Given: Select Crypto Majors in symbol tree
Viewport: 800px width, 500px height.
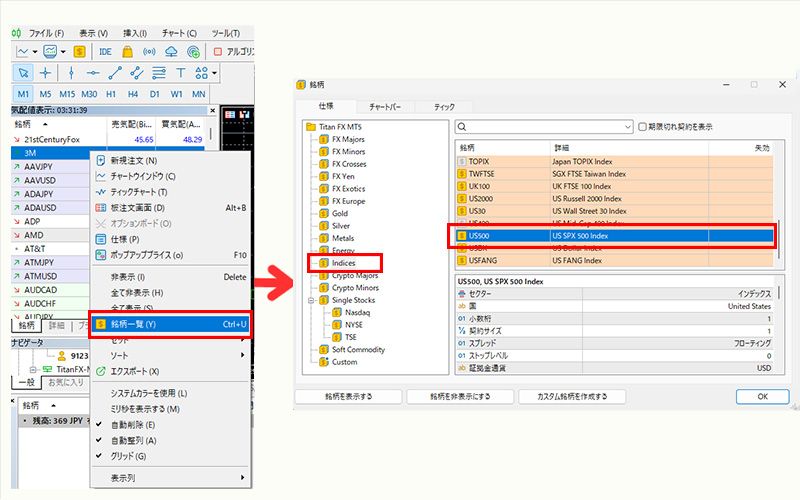Looking at the screenshot, I should pos(355,276).
